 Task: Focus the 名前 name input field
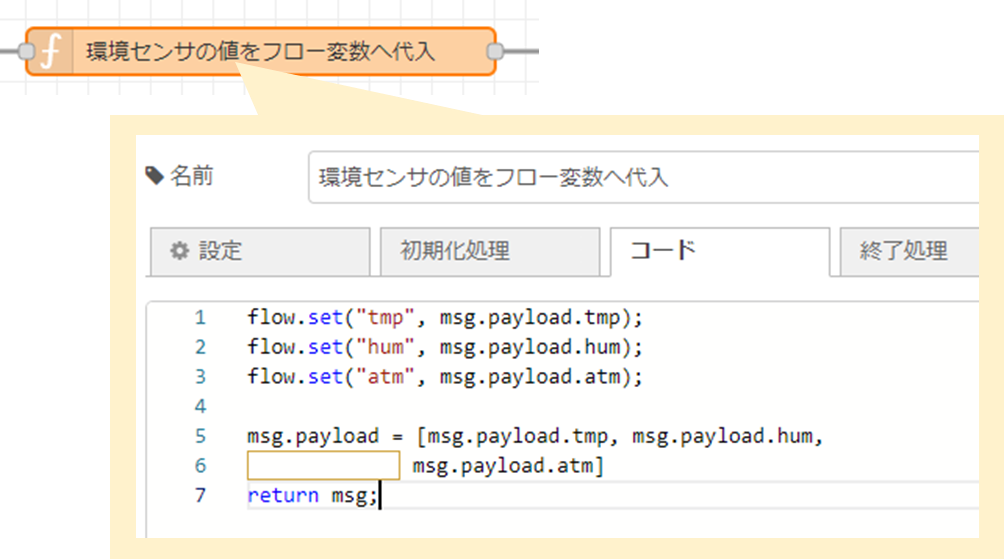coord(644,177)
